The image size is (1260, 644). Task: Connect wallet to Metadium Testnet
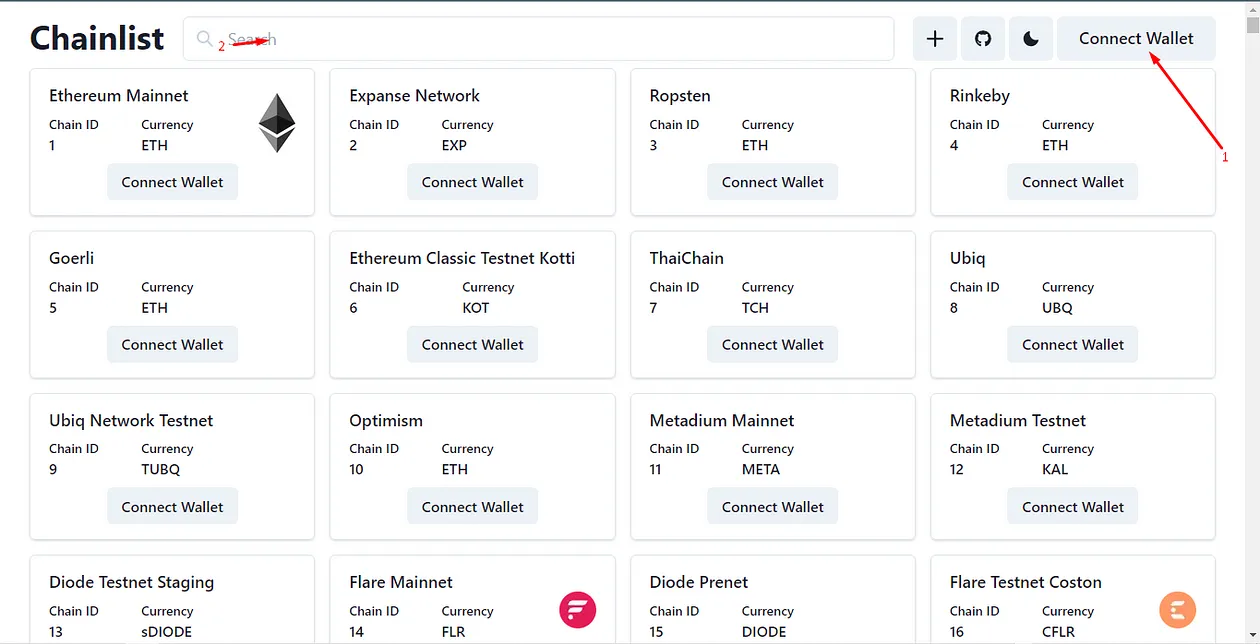(x=1072, y=507)
